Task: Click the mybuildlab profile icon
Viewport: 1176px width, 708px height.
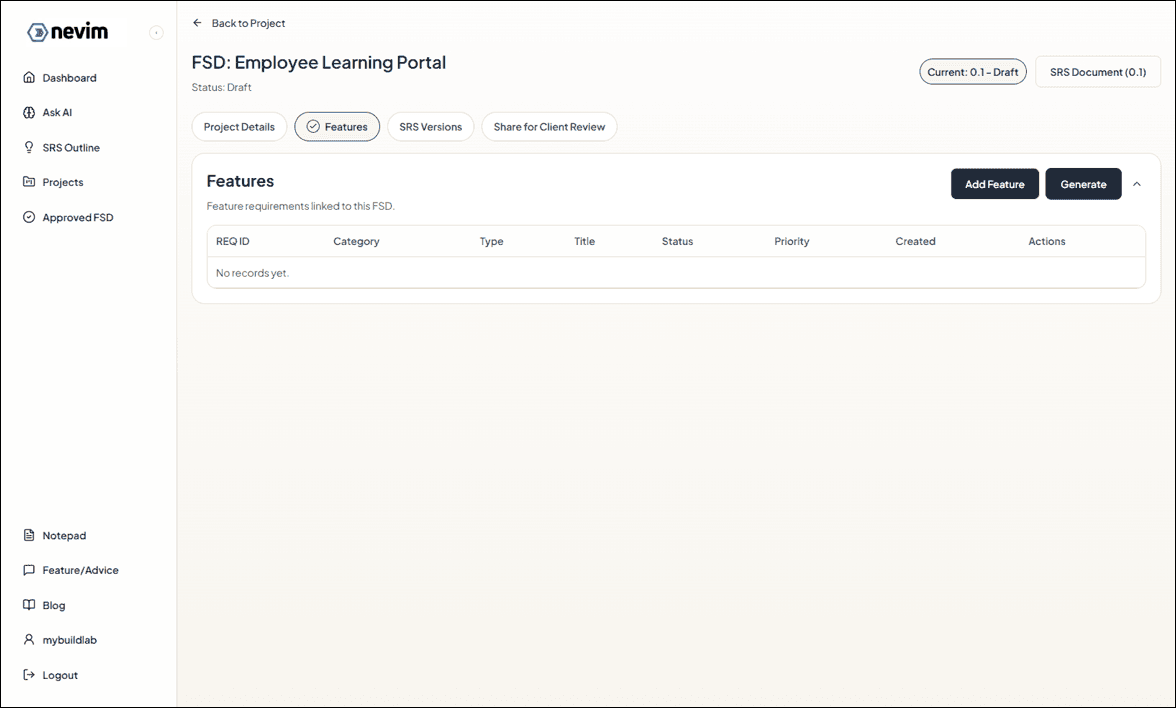Action: tap(30, 640)
